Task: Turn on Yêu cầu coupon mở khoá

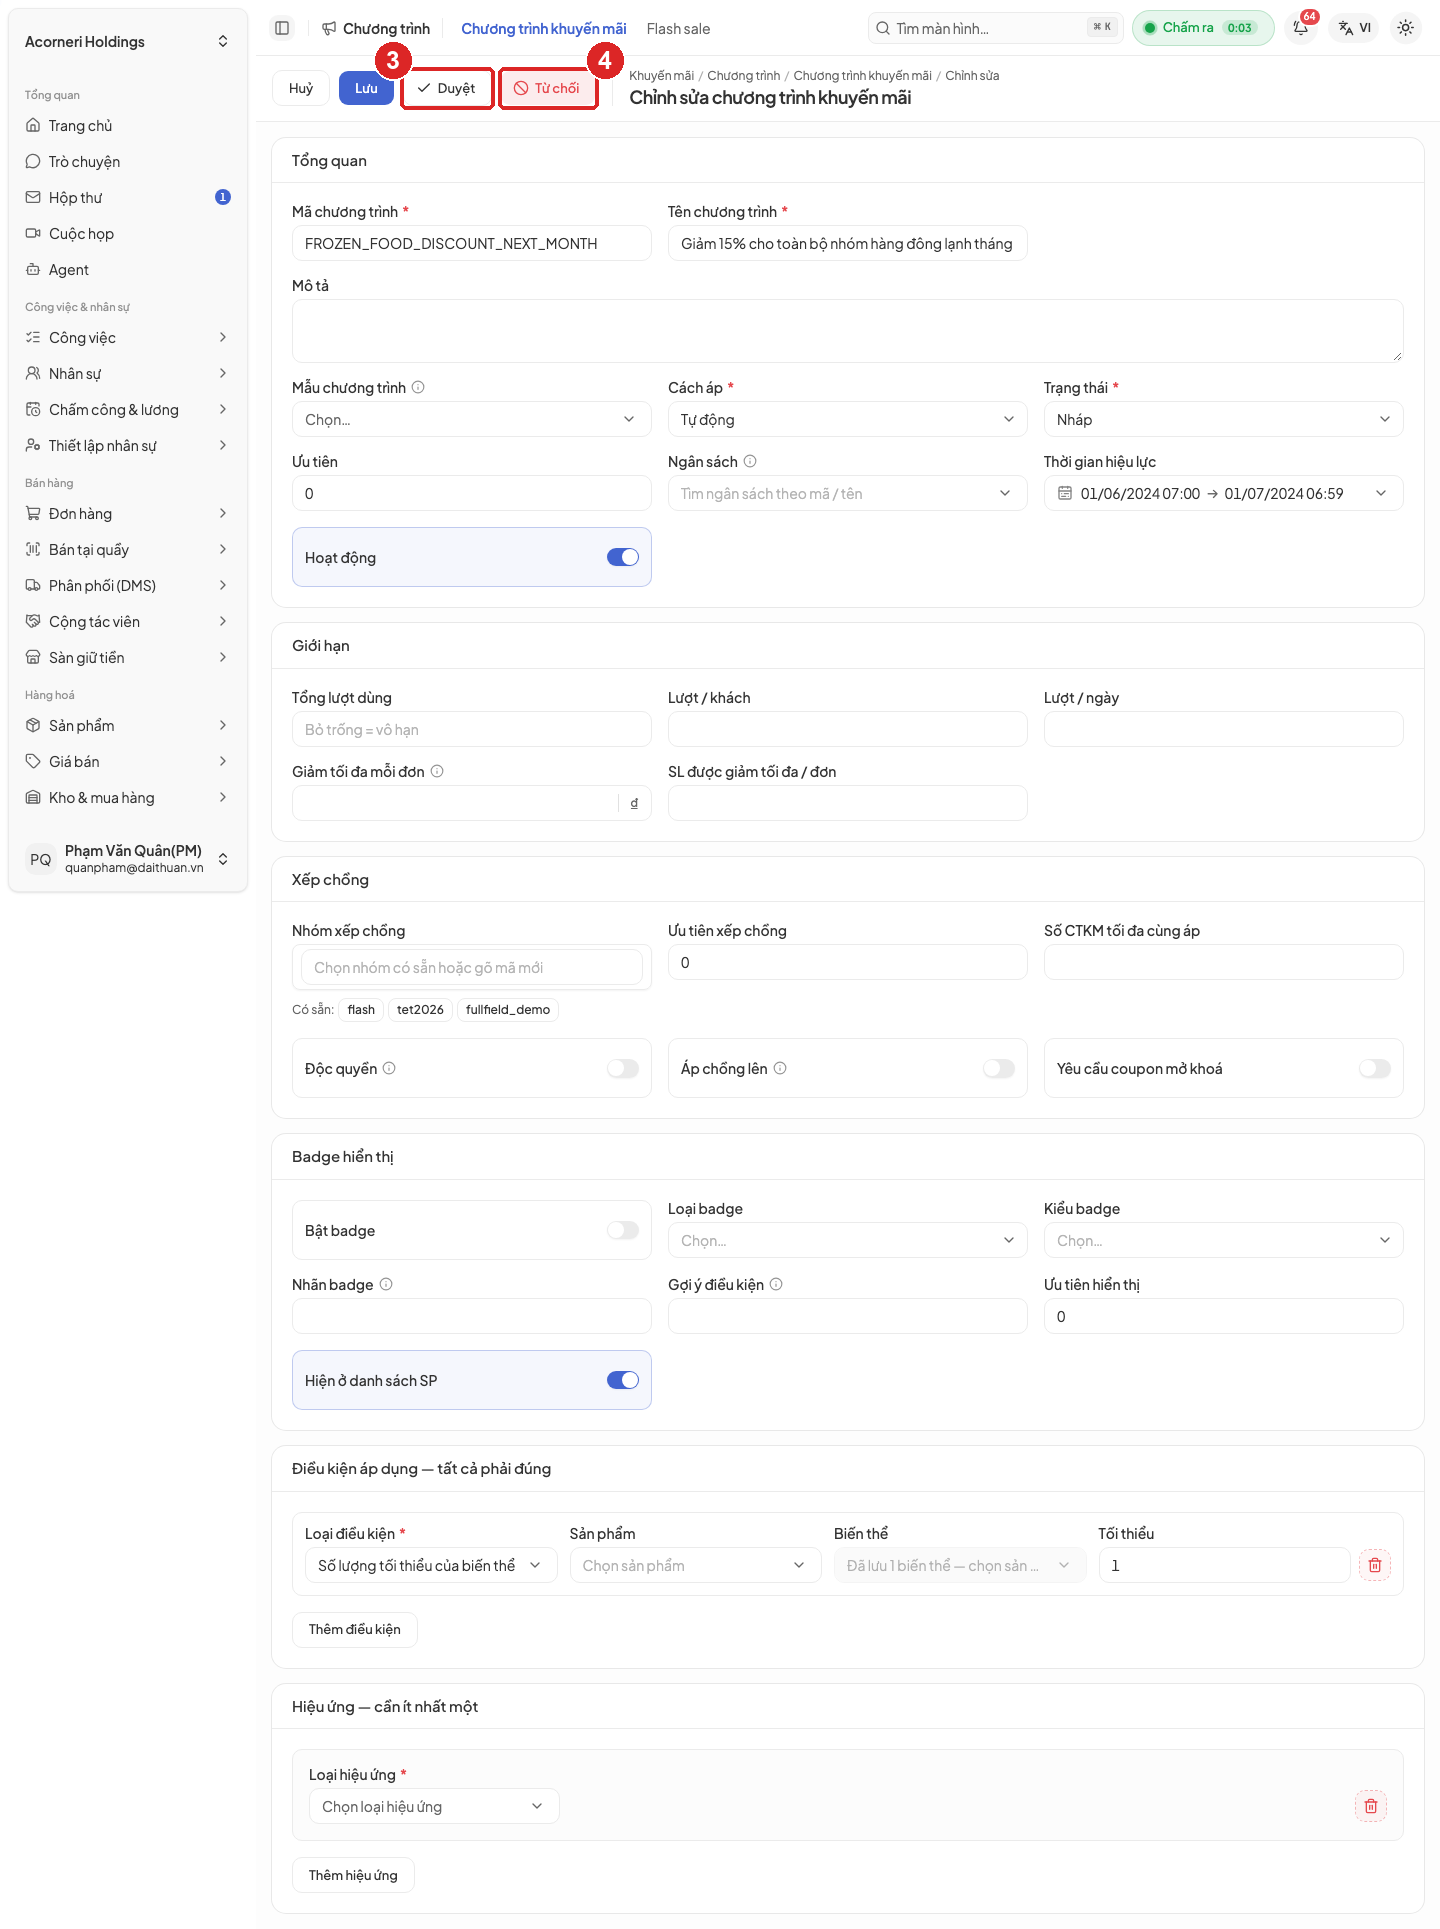Action: click(1375, 1068)
